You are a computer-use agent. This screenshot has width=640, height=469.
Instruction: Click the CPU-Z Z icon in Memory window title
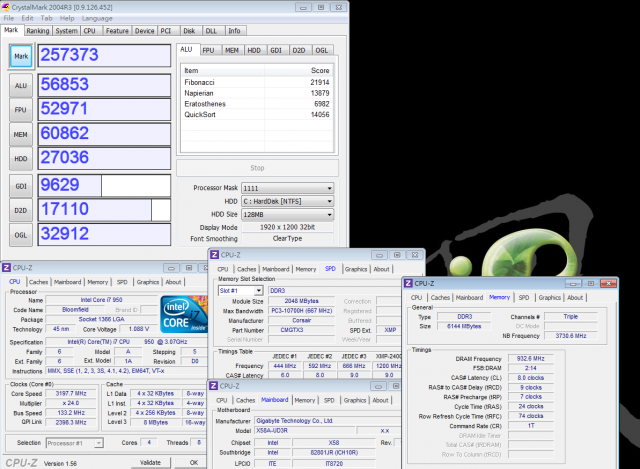click(408, 283)
